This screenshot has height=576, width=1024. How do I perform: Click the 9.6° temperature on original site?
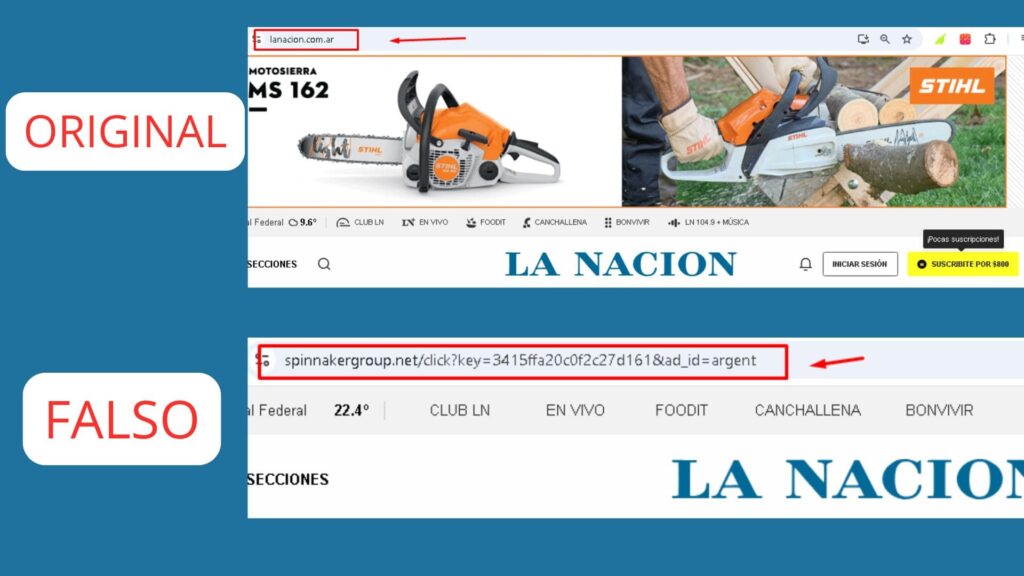point(308,223)
